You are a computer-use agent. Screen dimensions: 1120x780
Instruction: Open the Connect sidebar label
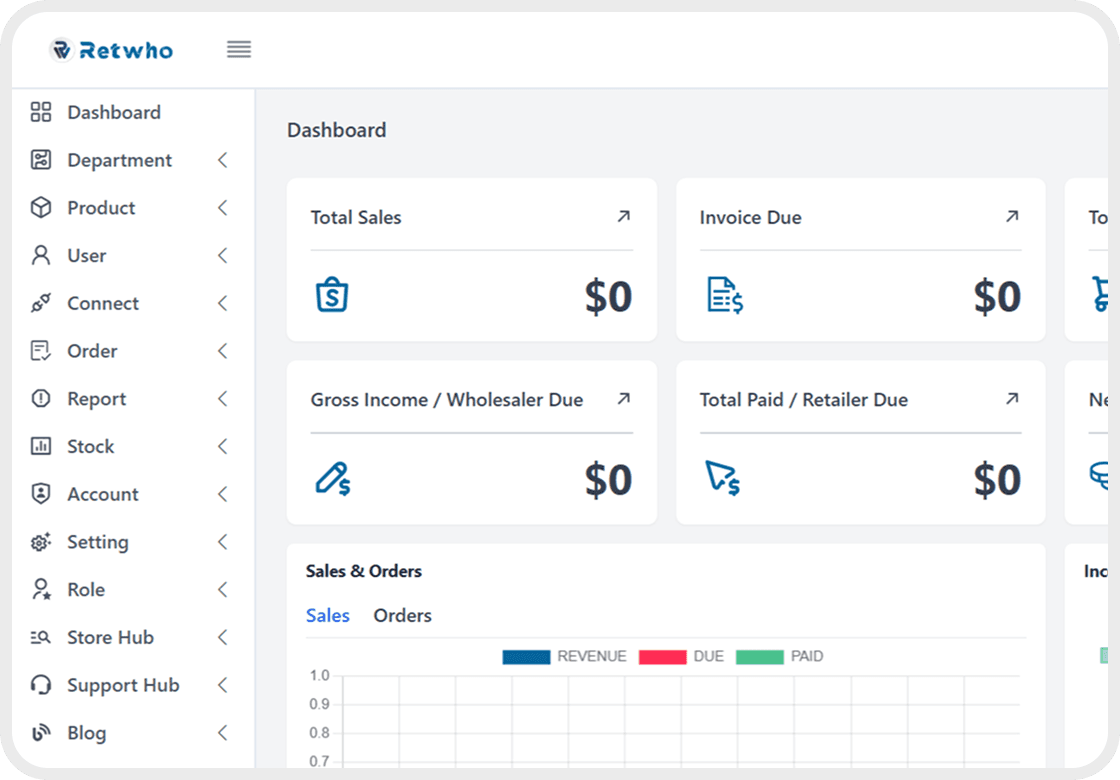pos(103,303)
